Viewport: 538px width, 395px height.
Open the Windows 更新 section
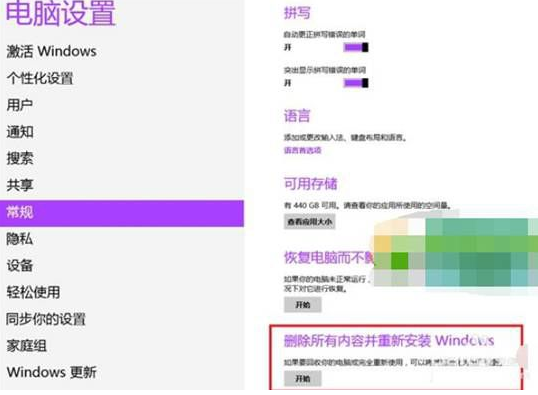51,372
